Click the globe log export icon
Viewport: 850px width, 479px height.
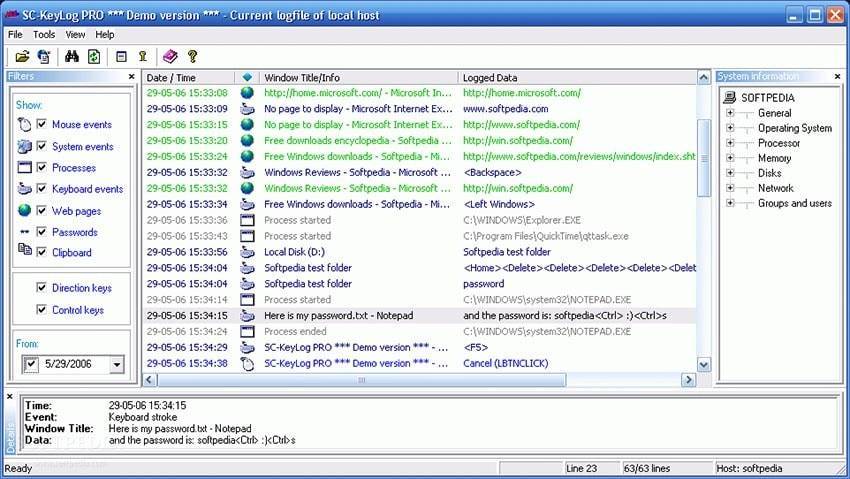tap(44, 57)
